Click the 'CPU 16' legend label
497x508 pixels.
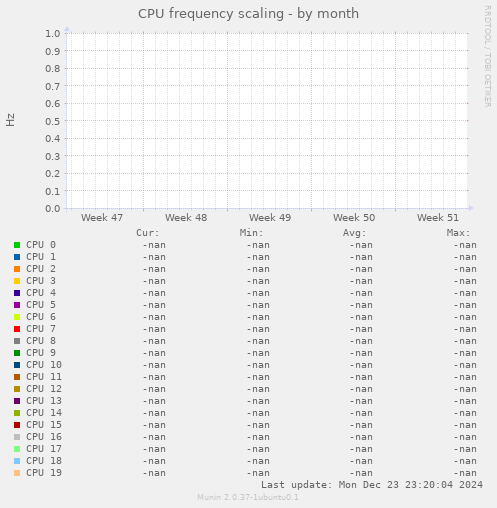[44, 437]
